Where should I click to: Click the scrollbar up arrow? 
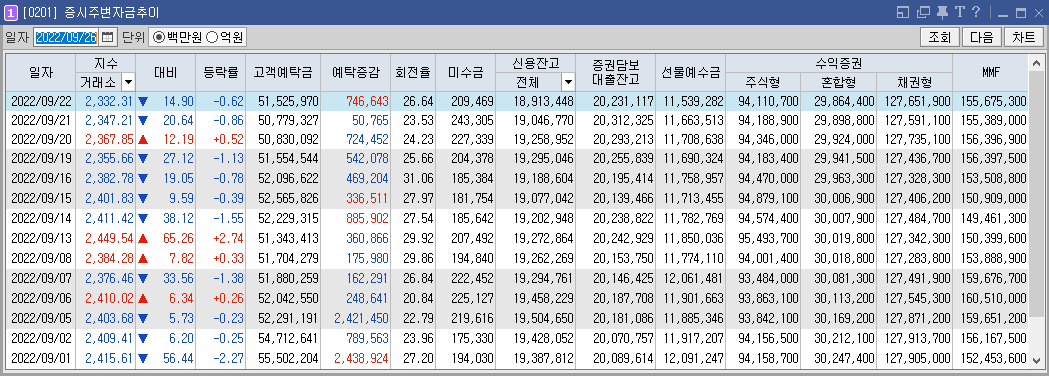[x=1036, y=64]
